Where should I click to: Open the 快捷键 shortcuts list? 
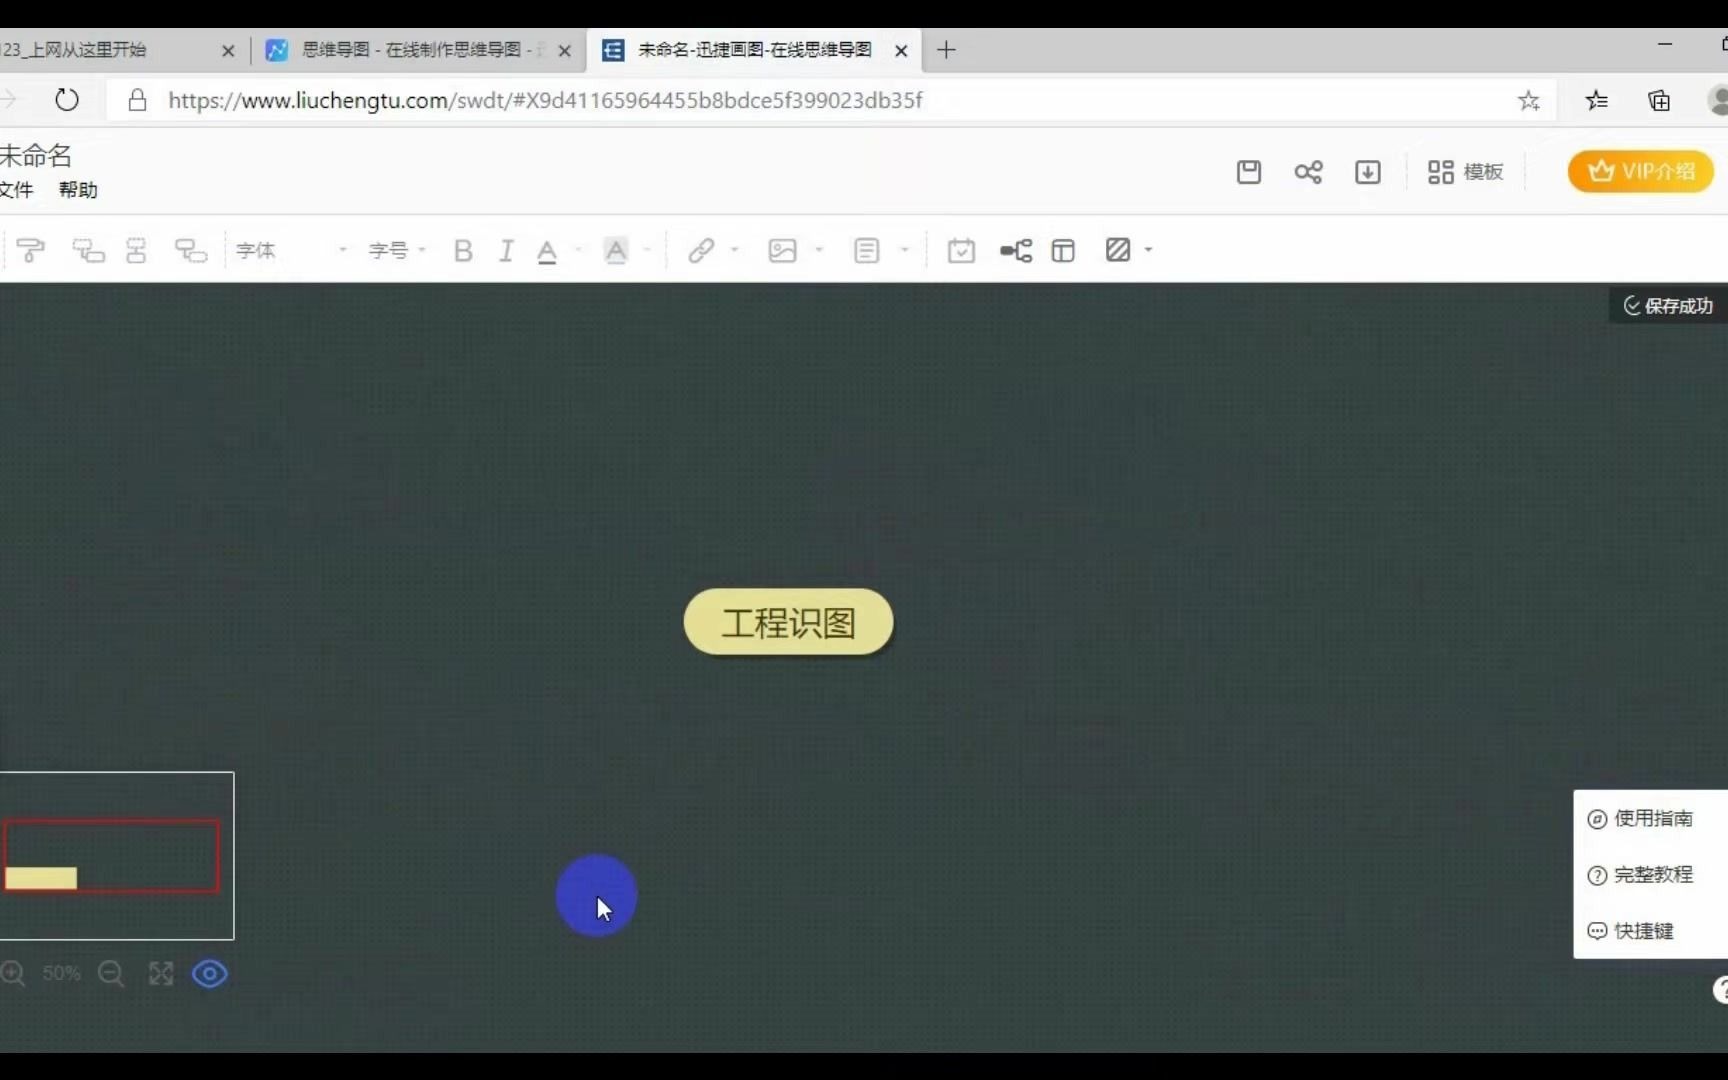pyautogui.click(x=1631, y=930)
